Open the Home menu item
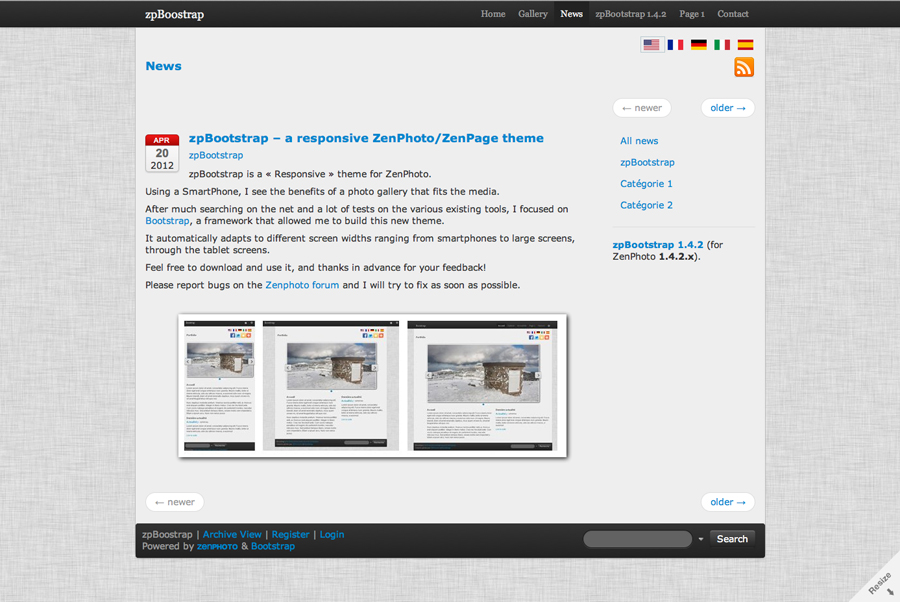 click(x=493, y=14)
